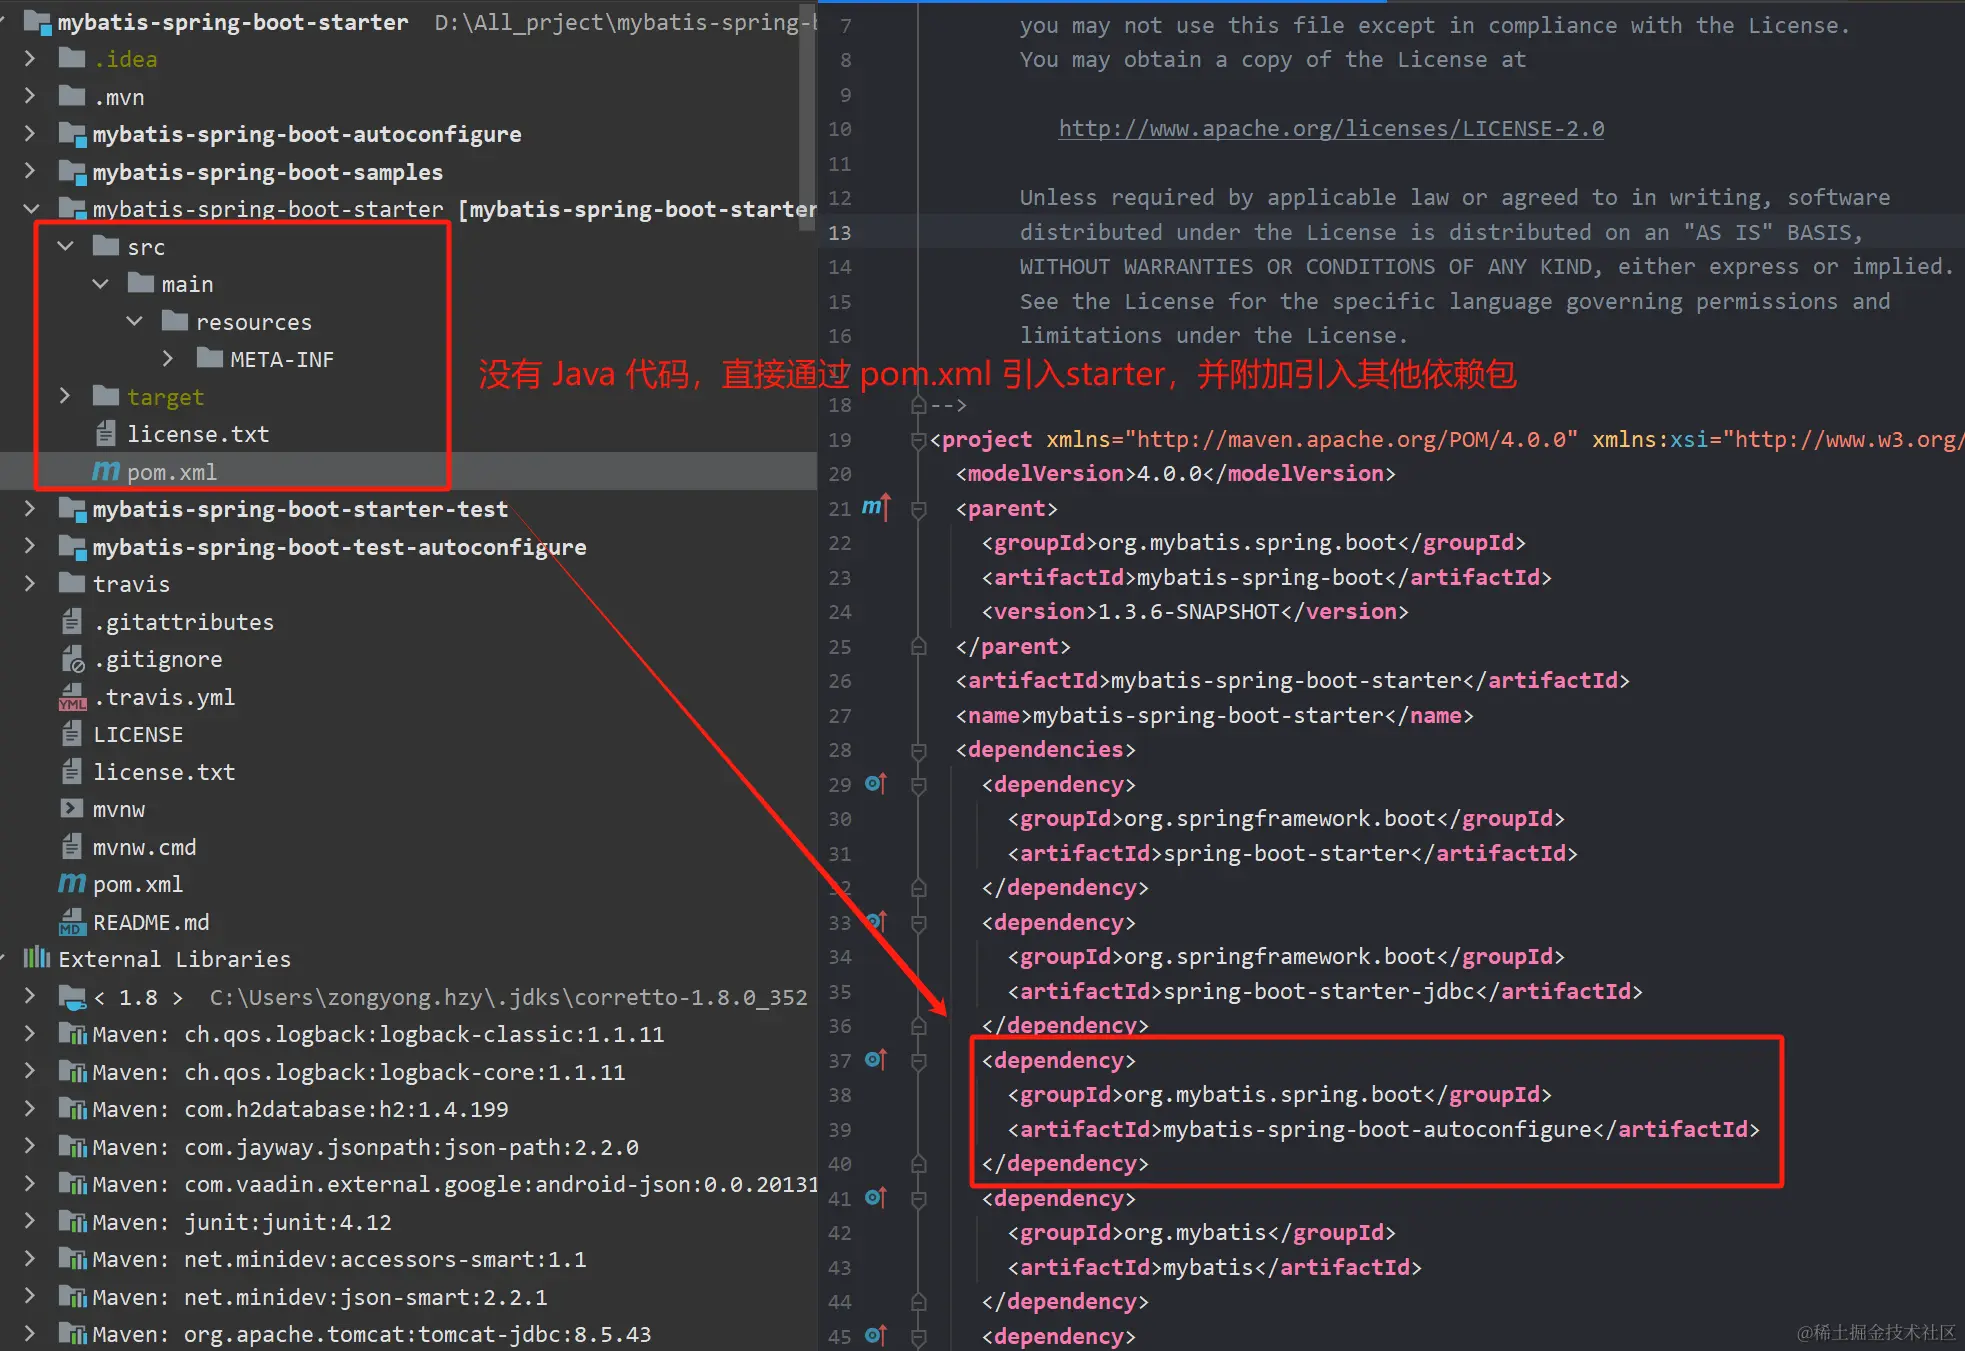The width and height of the screenshot is (1965, 1351).
Task: Expand mybatis-spring-boot-starter-test module
Action: coord(30,509)
